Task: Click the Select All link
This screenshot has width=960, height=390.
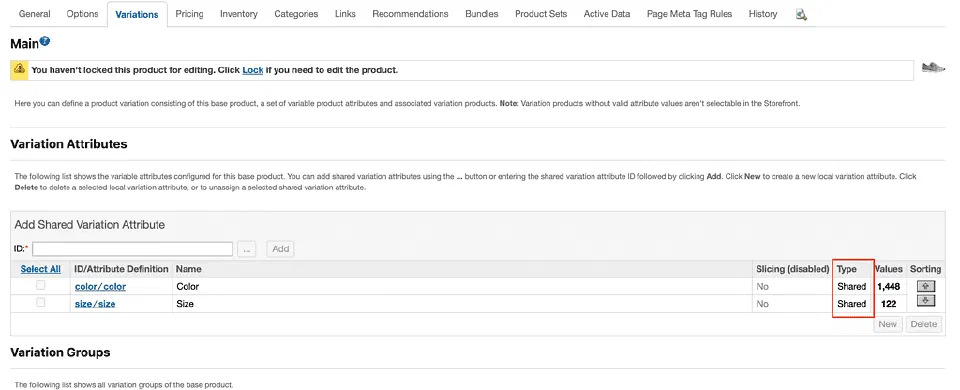Action: click(x=40, y=269)
